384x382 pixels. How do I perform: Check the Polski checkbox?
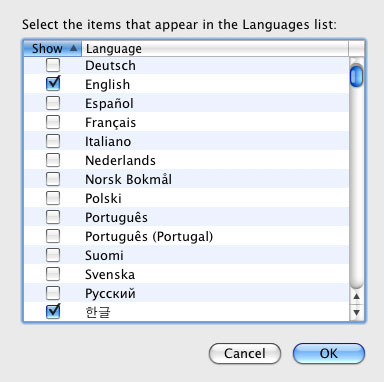point(53,198)
